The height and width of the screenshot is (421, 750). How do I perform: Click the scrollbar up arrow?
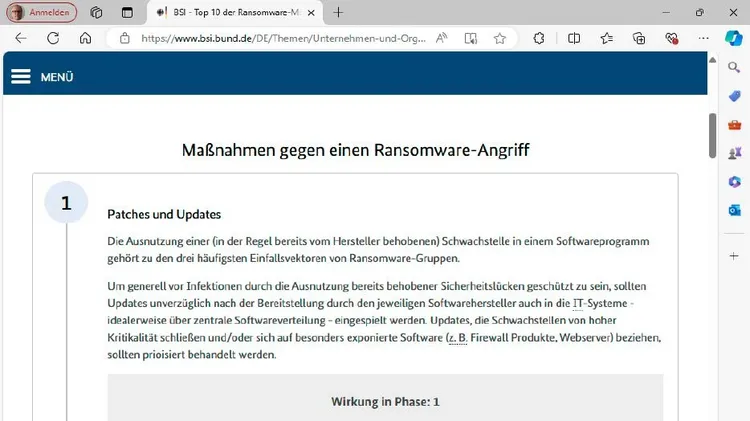click(x=713, y=60)
